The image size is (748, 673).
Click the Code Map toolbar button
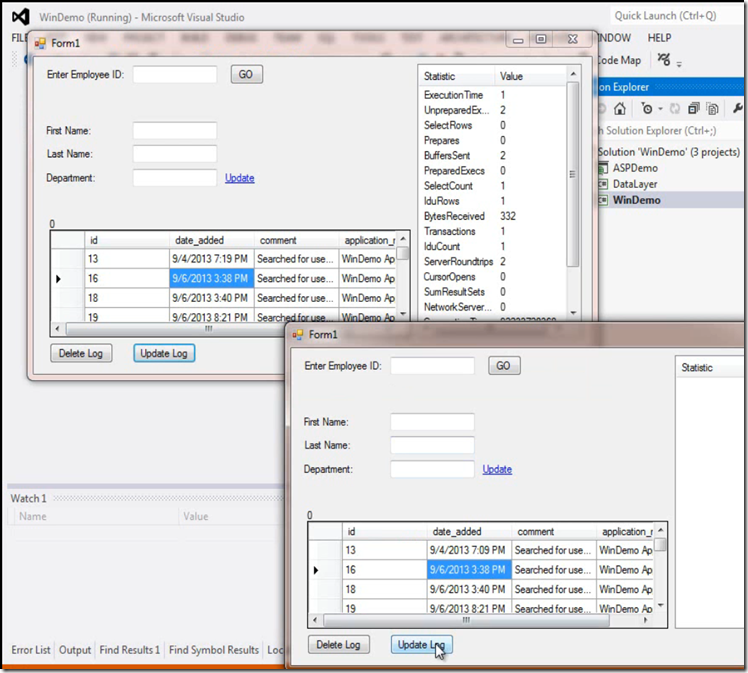click(x=619, y=60)
